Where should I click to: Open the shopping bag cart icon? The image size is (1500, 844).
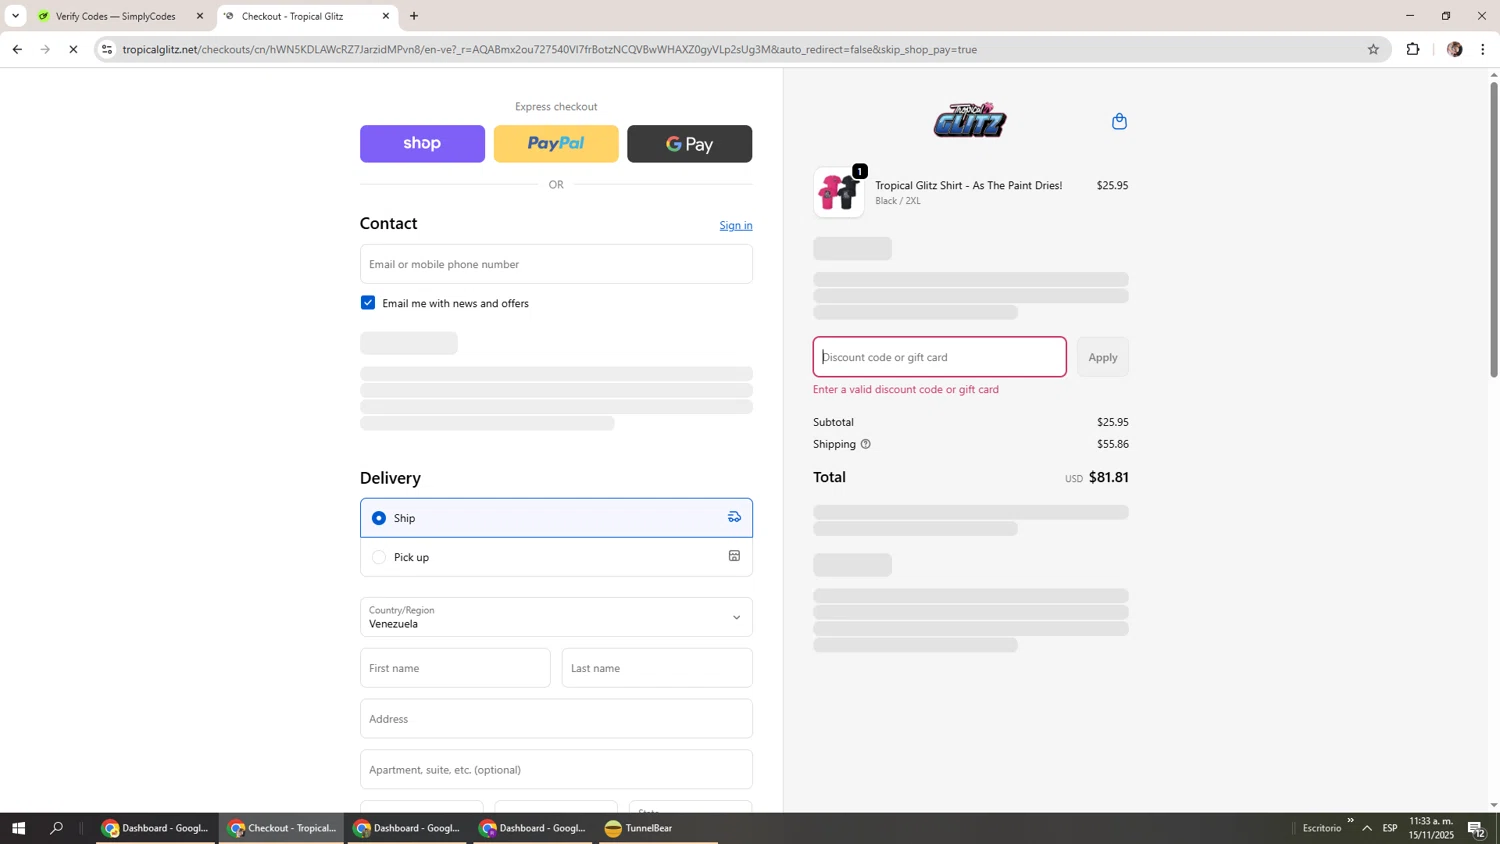pyautogui.click(x=1119, y=121)
